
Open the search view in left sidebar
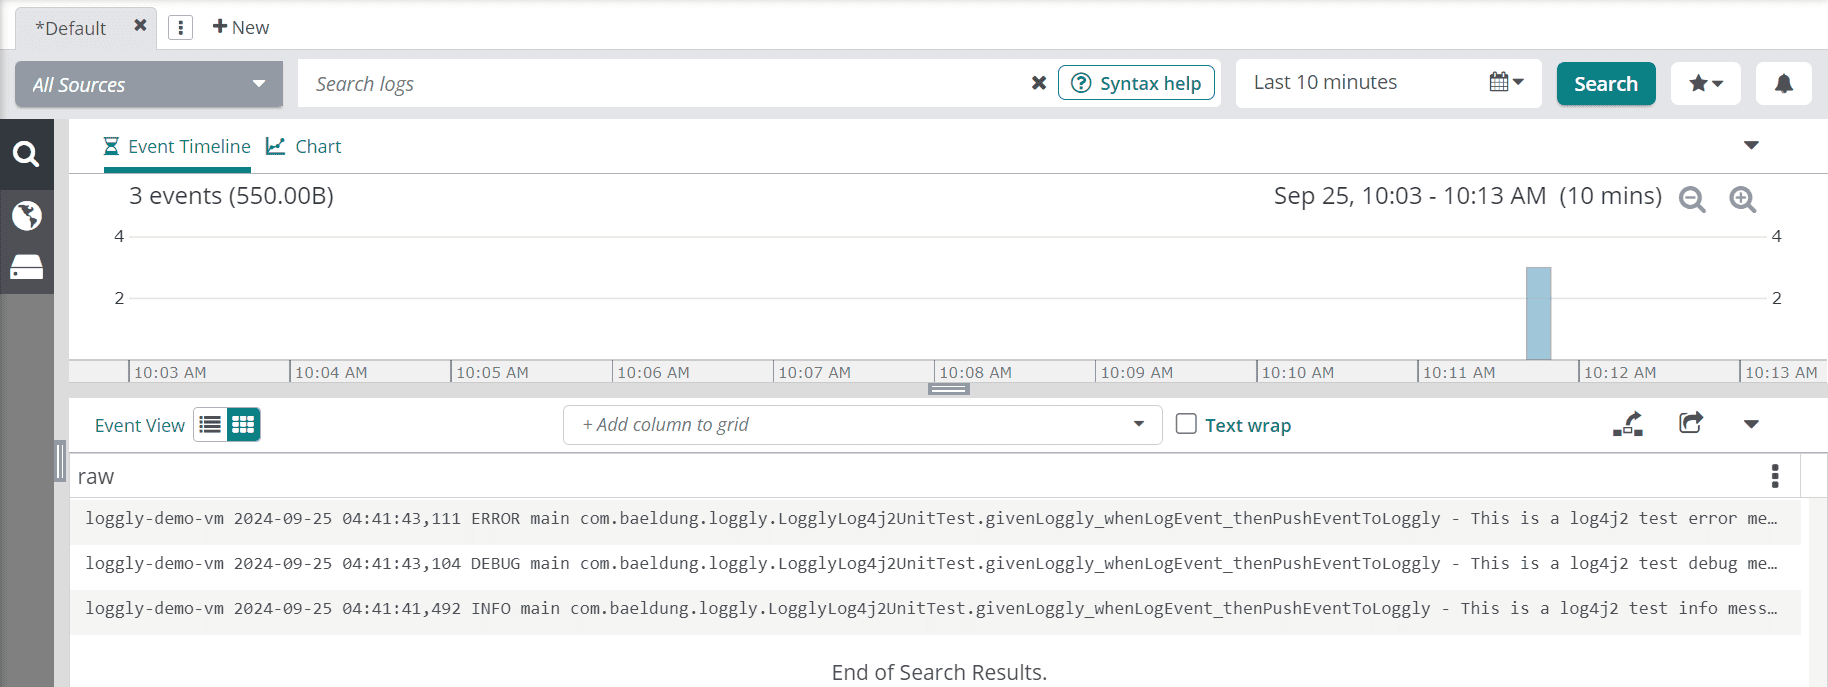(x=26, y=154)
